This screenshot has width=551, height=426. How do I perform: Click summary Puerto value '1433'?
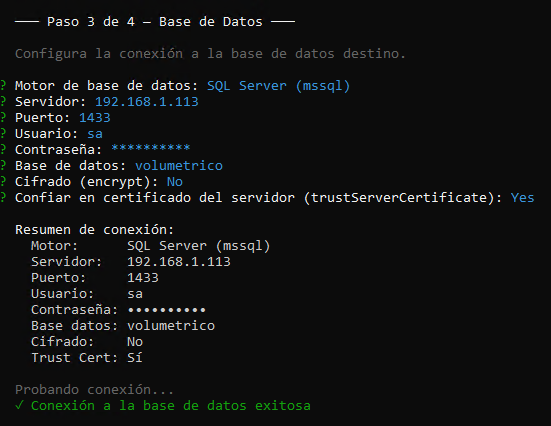(x=143, y=278)
